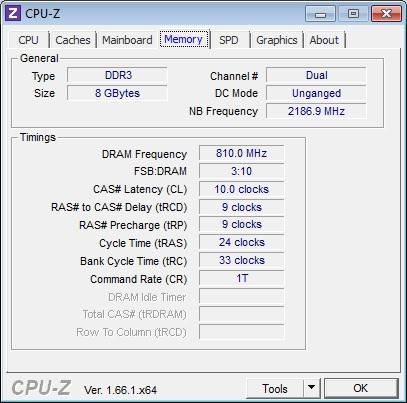Open the Graphics tab
Screen dimensions: 407x403
pyautogui.click(x=277, y=40)
